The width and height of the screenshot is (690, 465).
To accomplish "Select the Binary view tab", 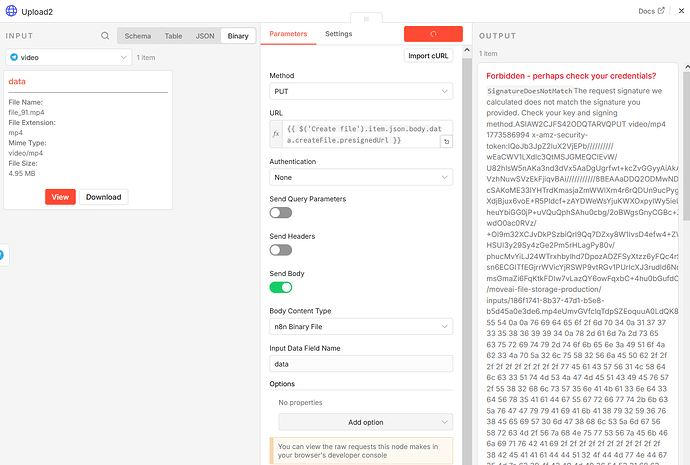I will pyautogui.click(x=238, y=36).
